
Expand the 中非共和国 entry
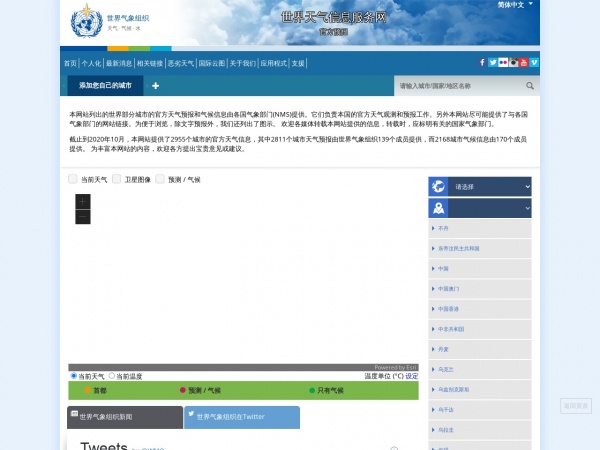pyautogui.click(x=480, y=329)
